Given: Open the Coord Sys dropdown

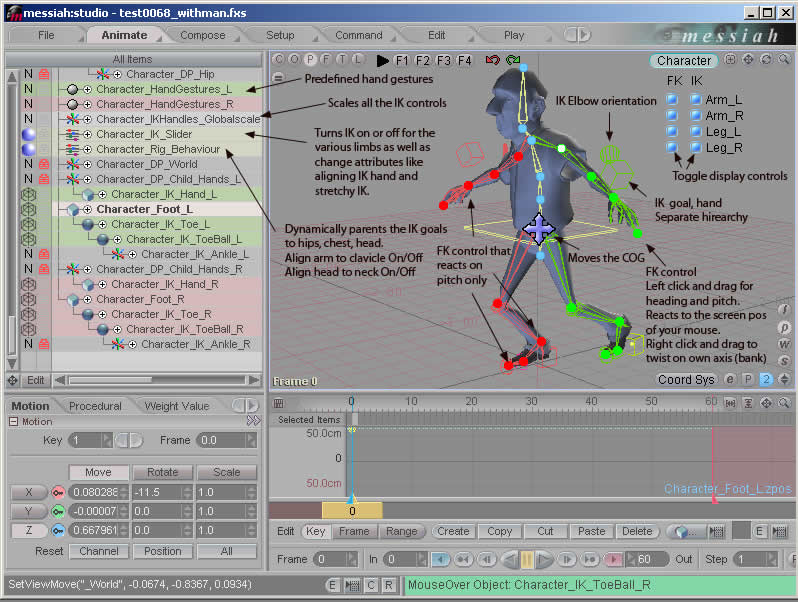Looking at the screenshot, I should (x=686, y=380).
